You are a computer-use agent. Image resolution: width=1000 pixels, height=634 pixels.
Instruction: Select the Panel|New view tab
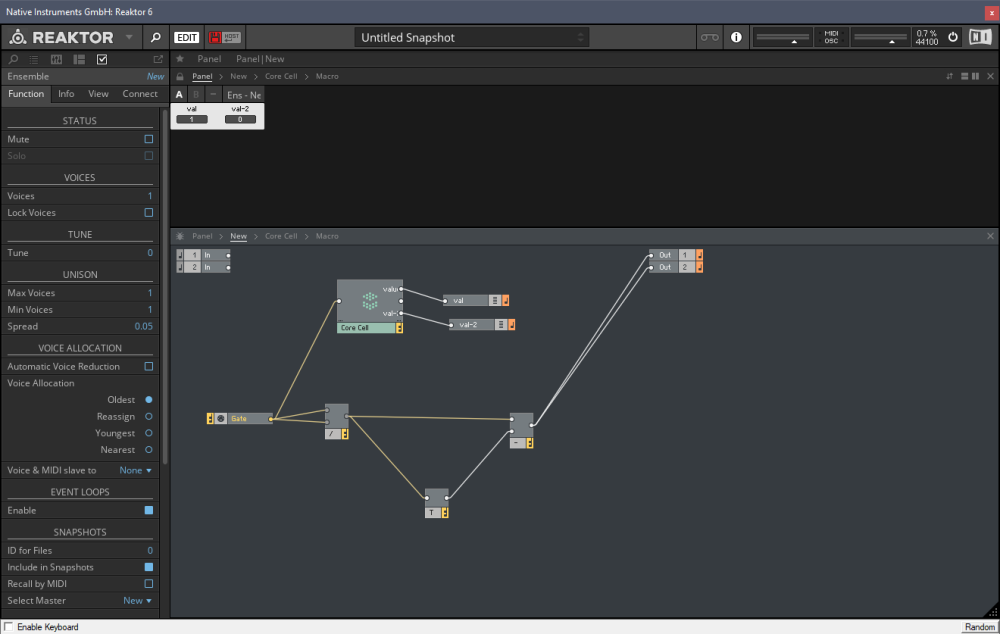(260, 59)
